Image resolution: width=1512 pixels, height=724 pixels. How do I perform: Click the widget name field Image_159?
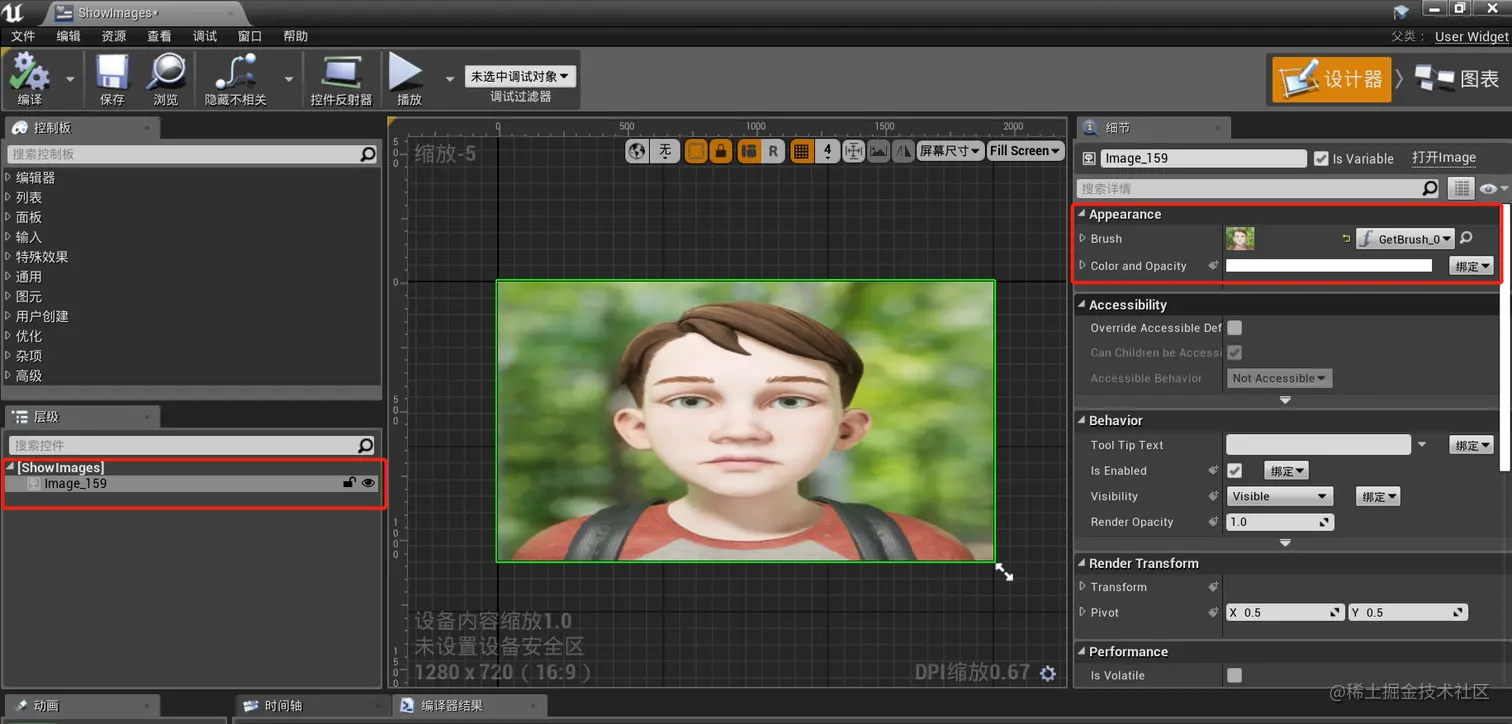(1203, 158)
